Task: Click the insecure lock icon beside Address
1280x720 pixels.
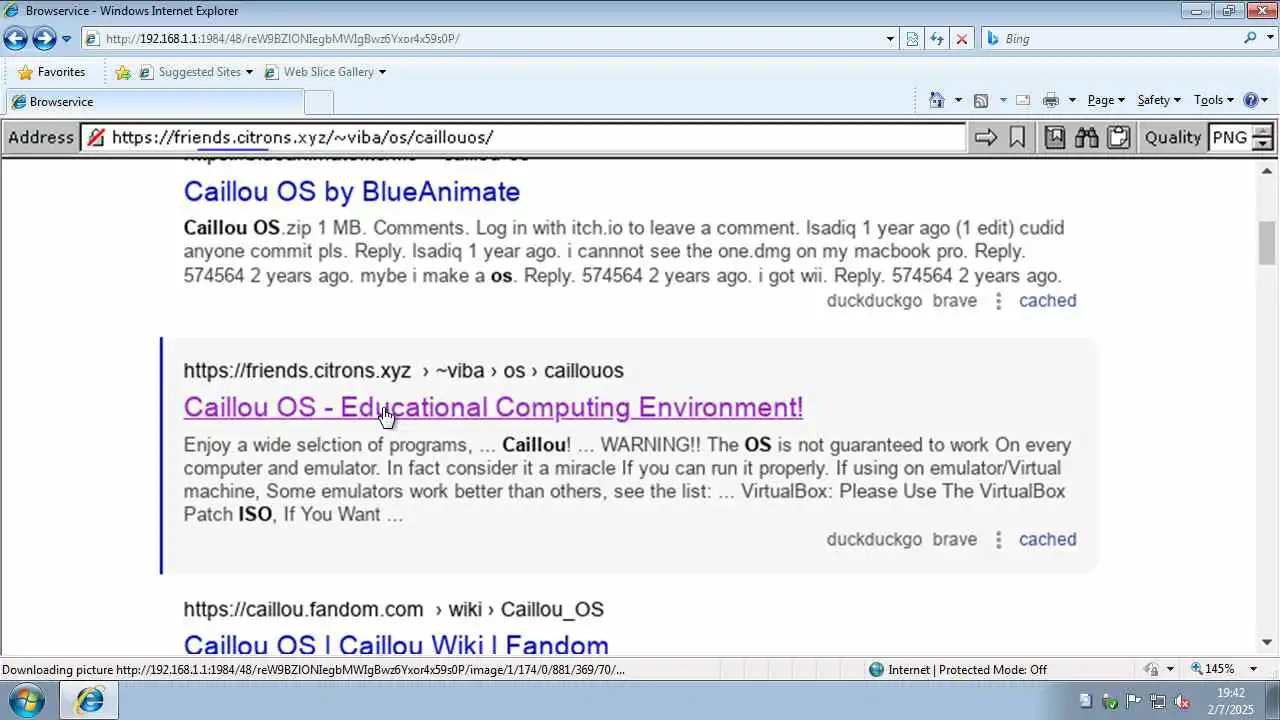Action: pos(96,138)
